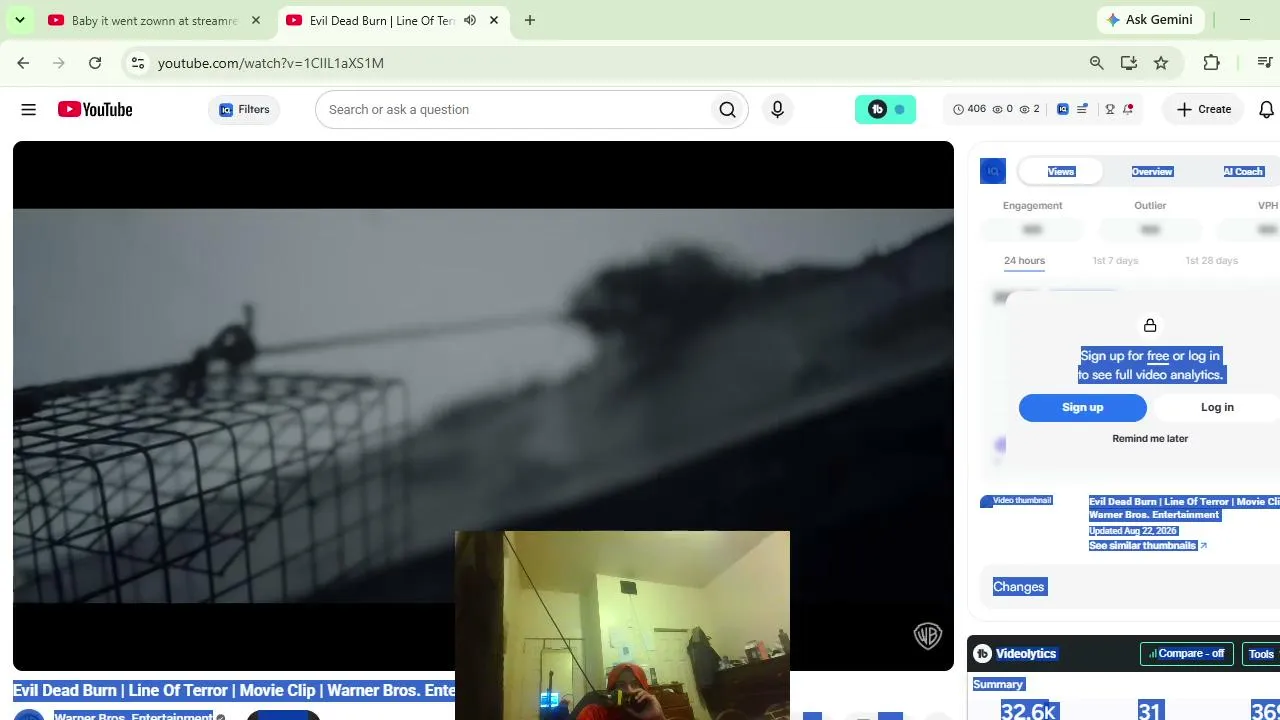Mute the Evil Dead Burn tab audio
This screenshot has width=1280, height=720.
(x=470, y=20)
